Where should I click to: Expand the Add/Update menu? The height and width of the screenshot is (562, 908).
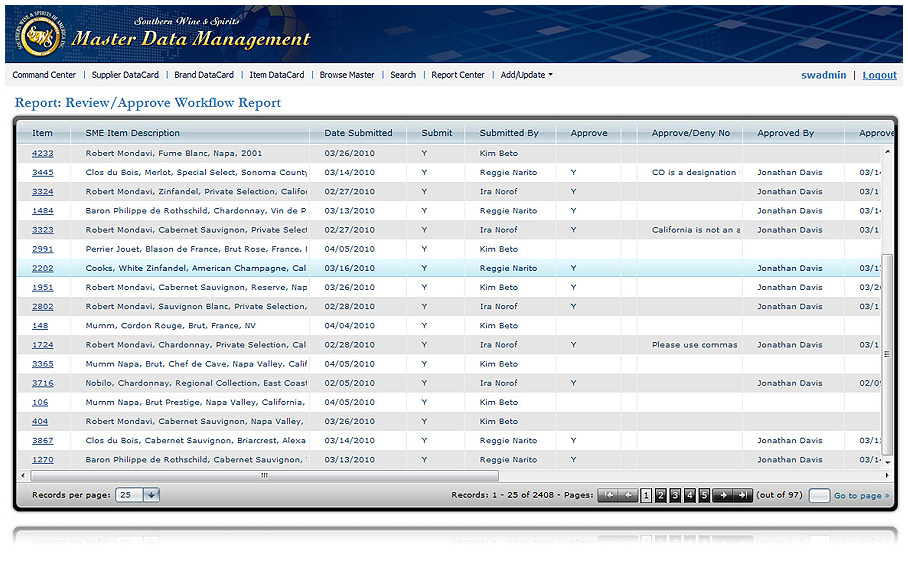(x=526, y=75)
